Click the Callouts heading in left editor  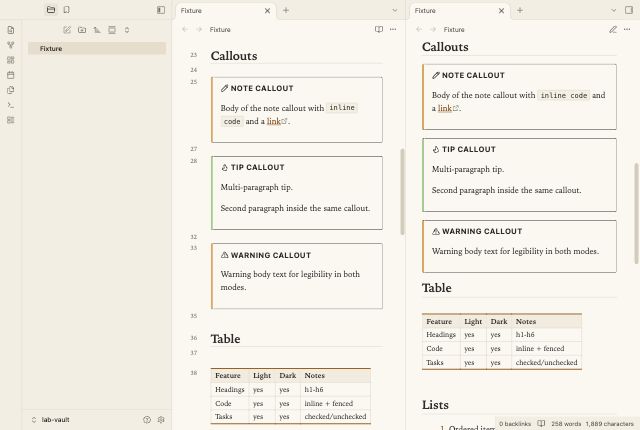(x=234, y=56)
